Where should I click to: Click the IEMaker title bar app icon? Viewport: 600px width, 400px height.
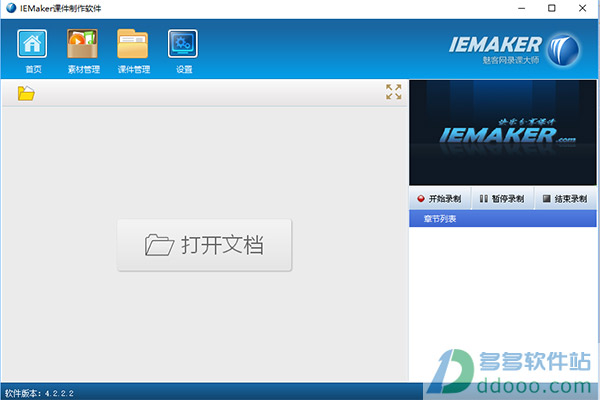[11, 8]
